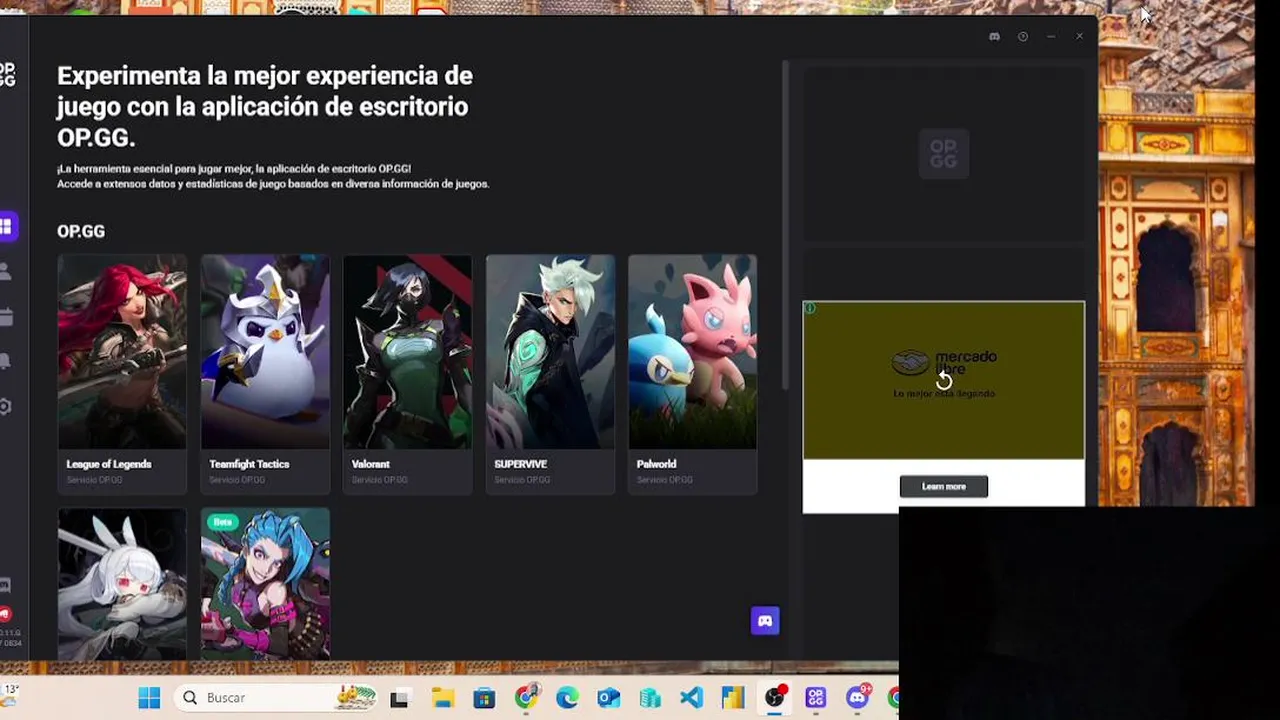Click the OP.GG section heading
1280x720 pixels.
point(81,231)
